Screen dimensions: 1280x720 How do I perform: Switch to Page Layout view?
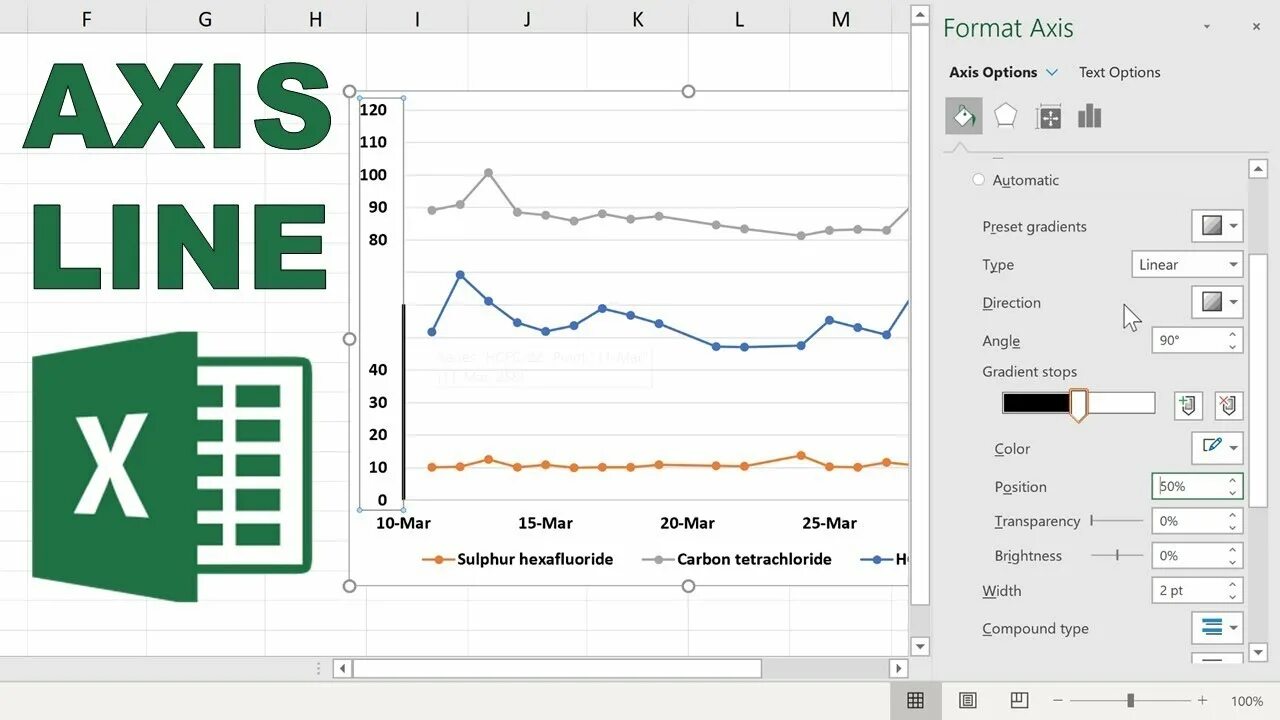pyautogui.click(x=967, y=701)
